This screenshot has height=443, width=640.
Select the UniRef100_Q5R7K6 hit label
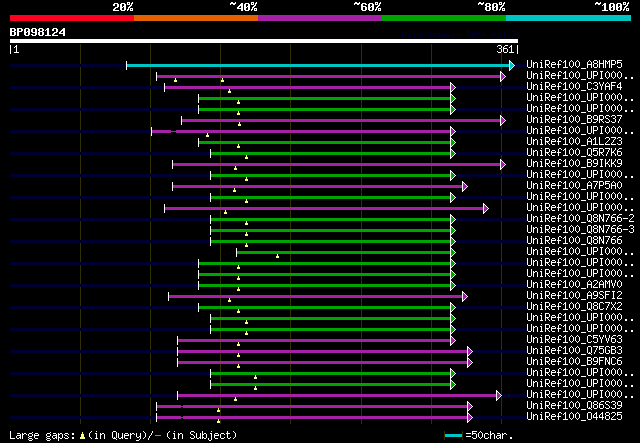point(574,153)
